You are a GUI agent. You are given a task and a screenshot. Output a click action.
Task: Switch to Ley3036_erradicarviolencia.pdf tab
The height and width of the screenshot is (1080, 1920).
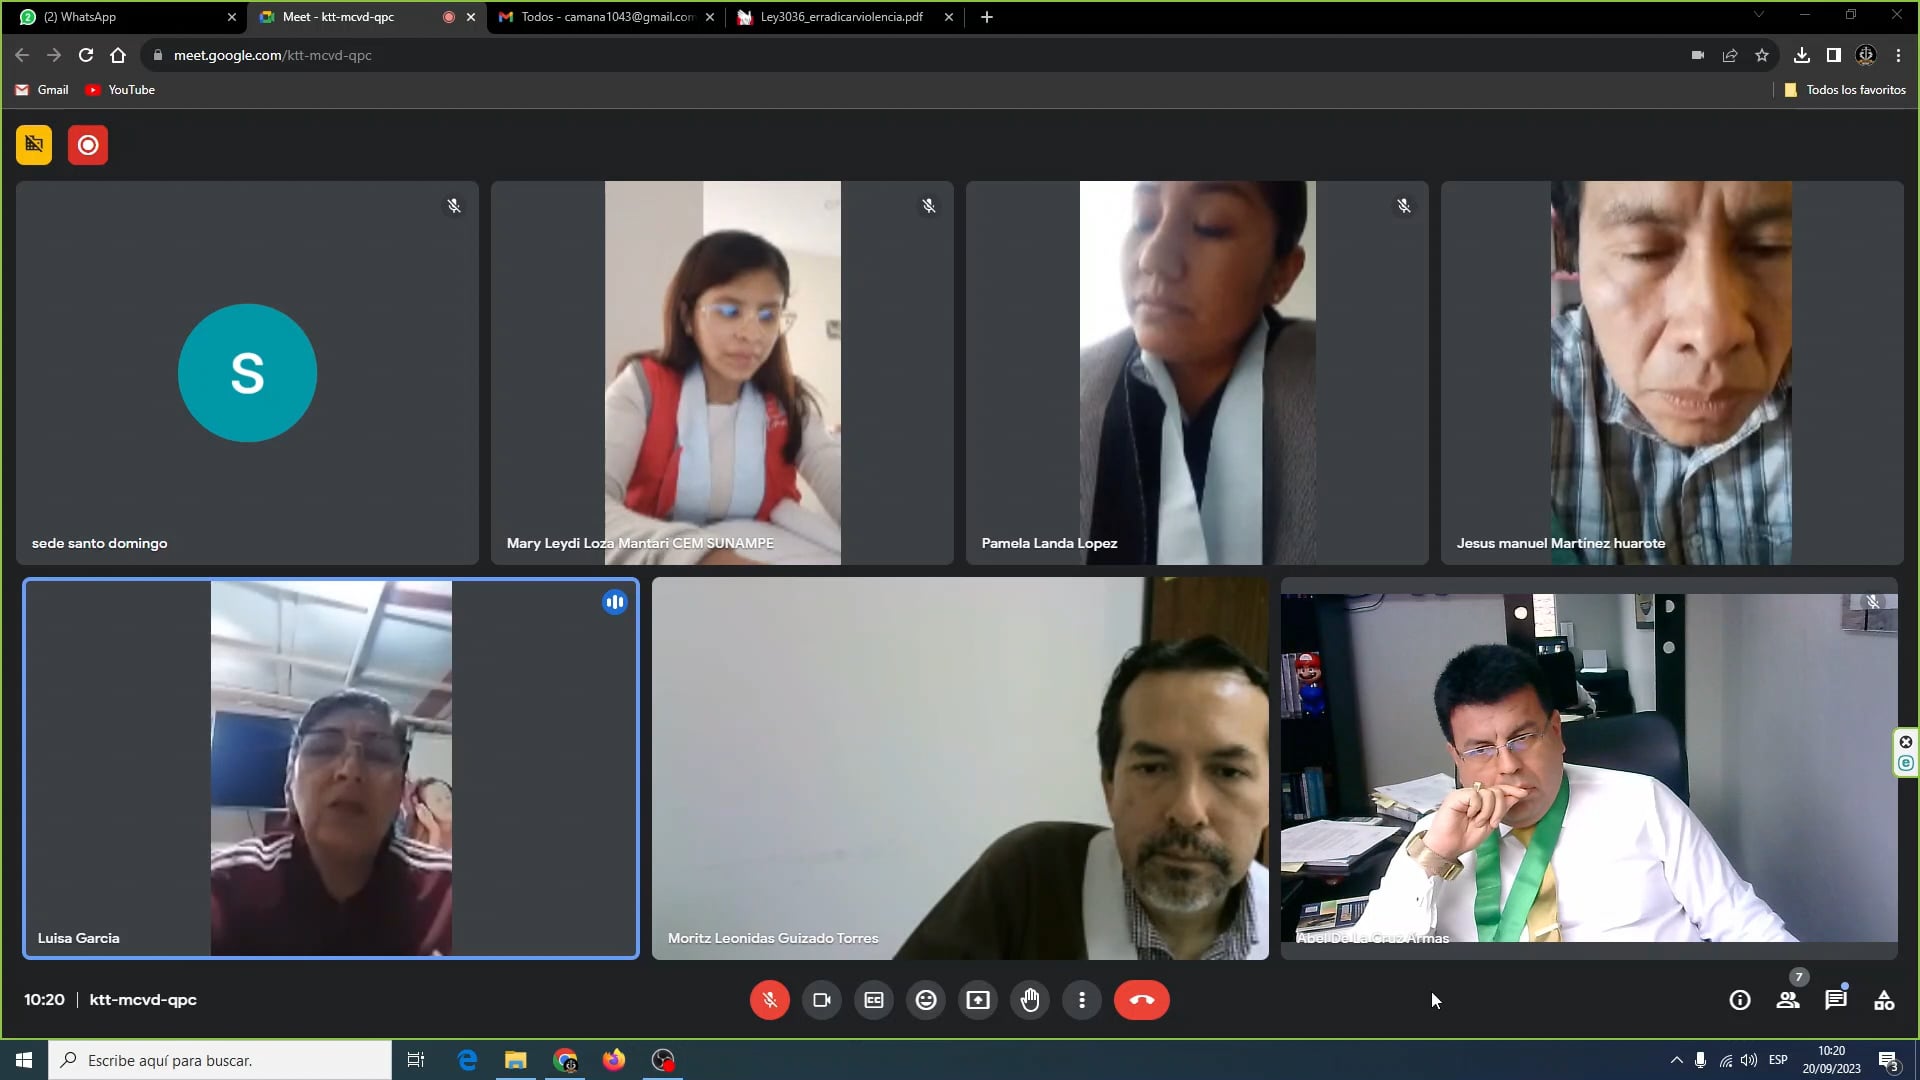coord(840,17)
